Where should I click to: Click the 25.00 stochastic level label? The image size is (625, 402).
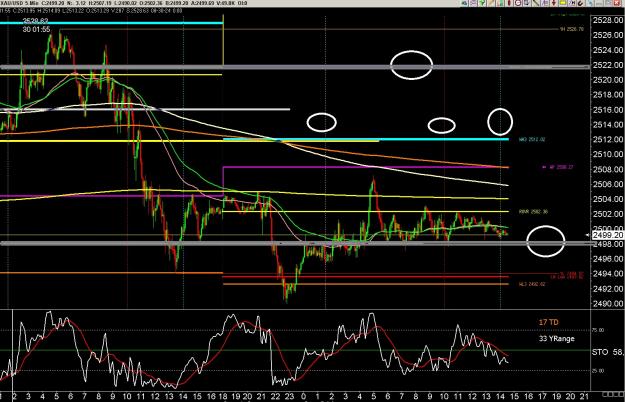pos(598,371)
